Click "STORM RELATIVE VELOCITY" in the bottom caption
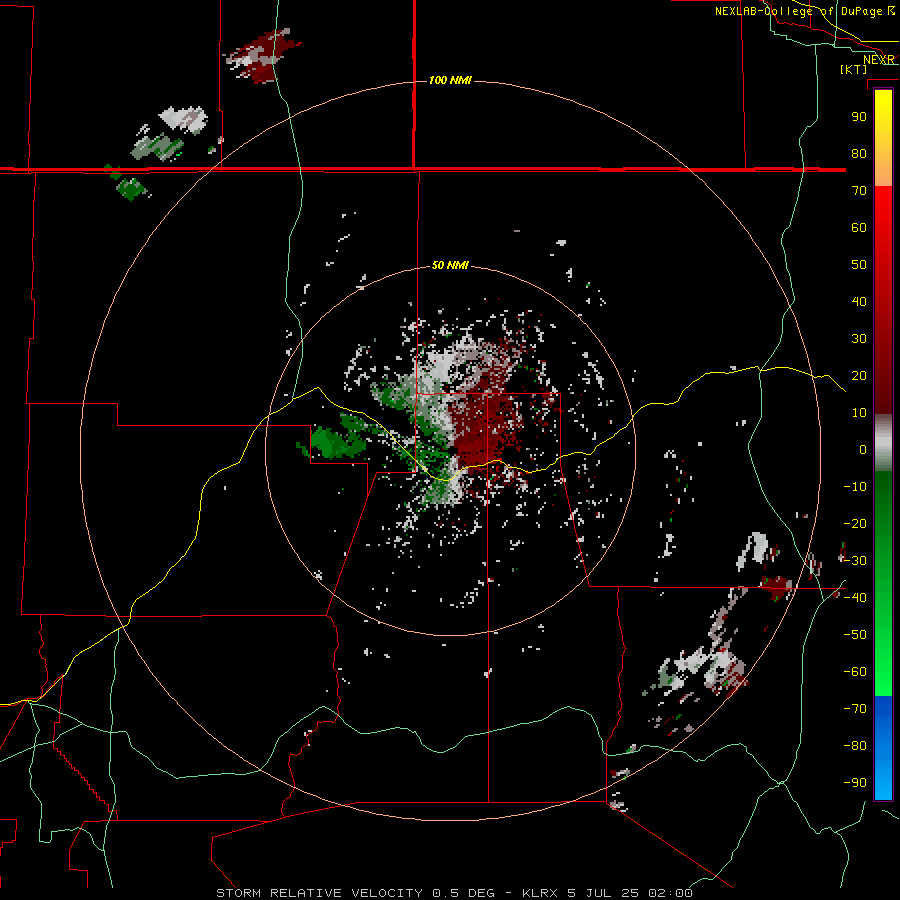This screenshot has width=900, height=900. [319, 893]
